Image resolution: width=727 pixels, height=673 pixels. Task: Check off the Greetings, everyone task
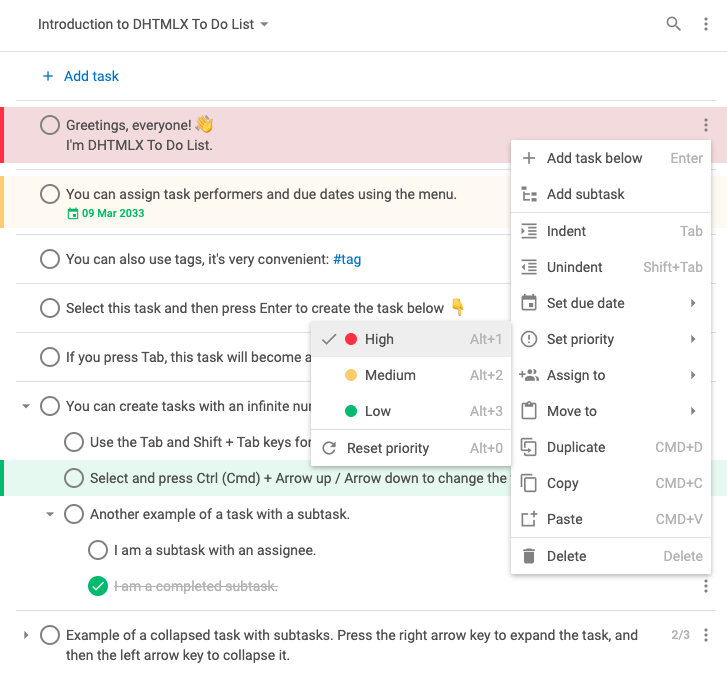click(x=50, y=125)
